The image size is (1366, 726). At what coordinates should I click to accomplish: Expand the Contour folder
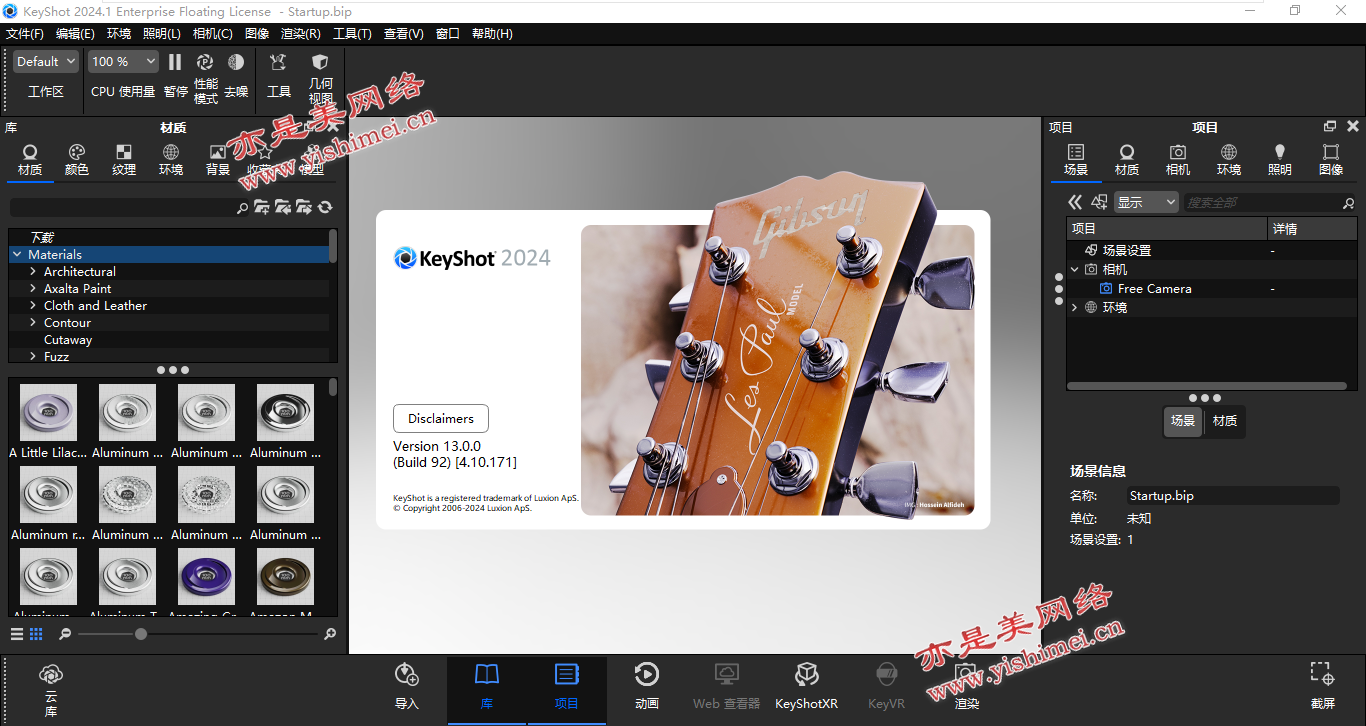[x=33, y=323]
